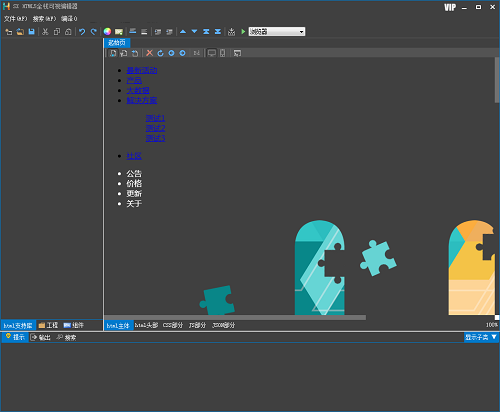The height and width of the screenshot is (412, 500).
Task: Click the scissors cut icon
Action: [x=45, y=32]
